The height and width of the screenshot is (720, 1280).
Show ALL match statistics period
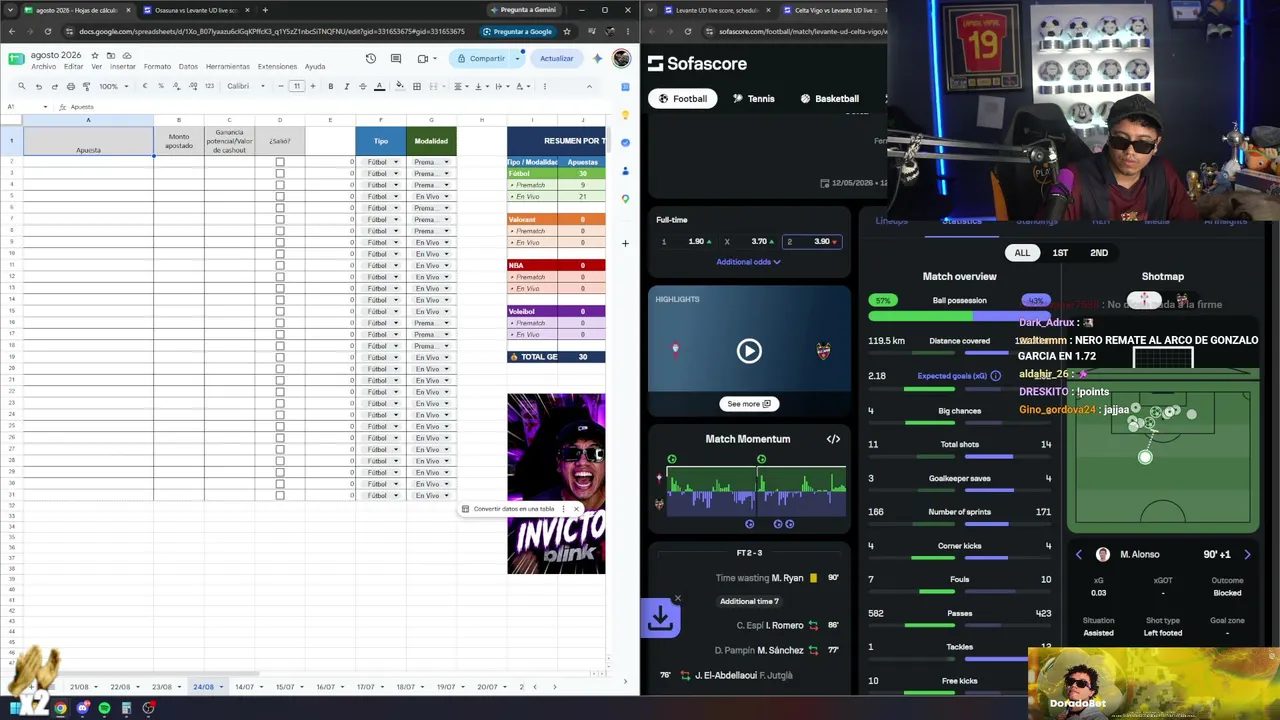(x=1022, y=253)
